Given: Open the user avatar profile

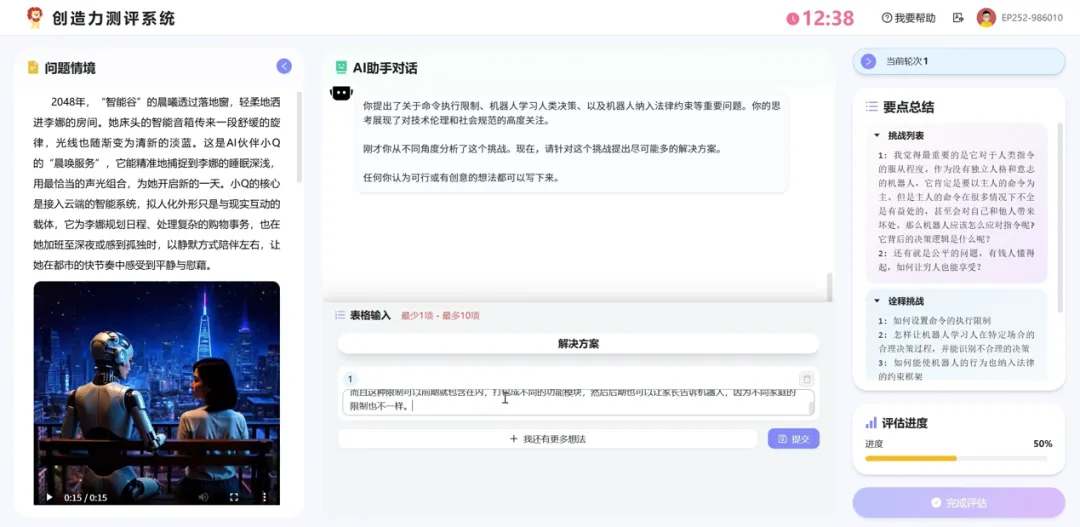Looking at the screenshot, I should (986, 18).
